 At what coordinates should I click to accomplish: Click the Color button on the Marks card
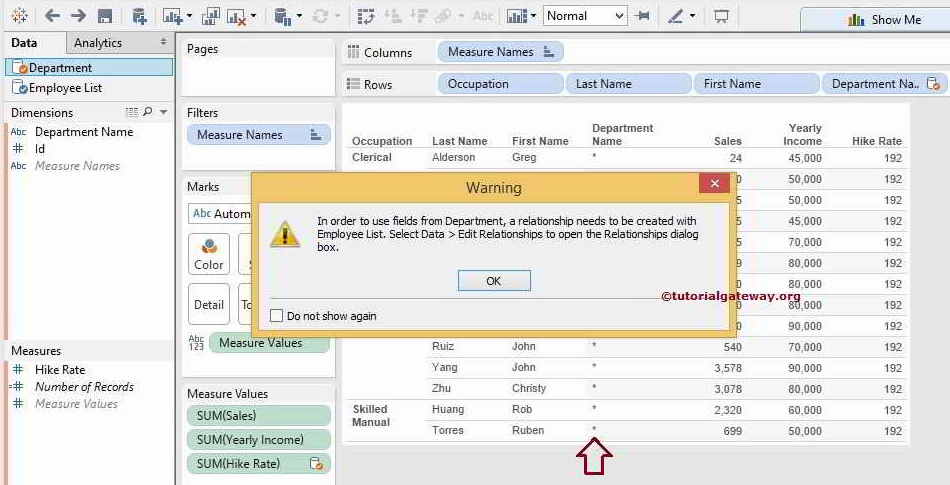(x=209, y=254)
